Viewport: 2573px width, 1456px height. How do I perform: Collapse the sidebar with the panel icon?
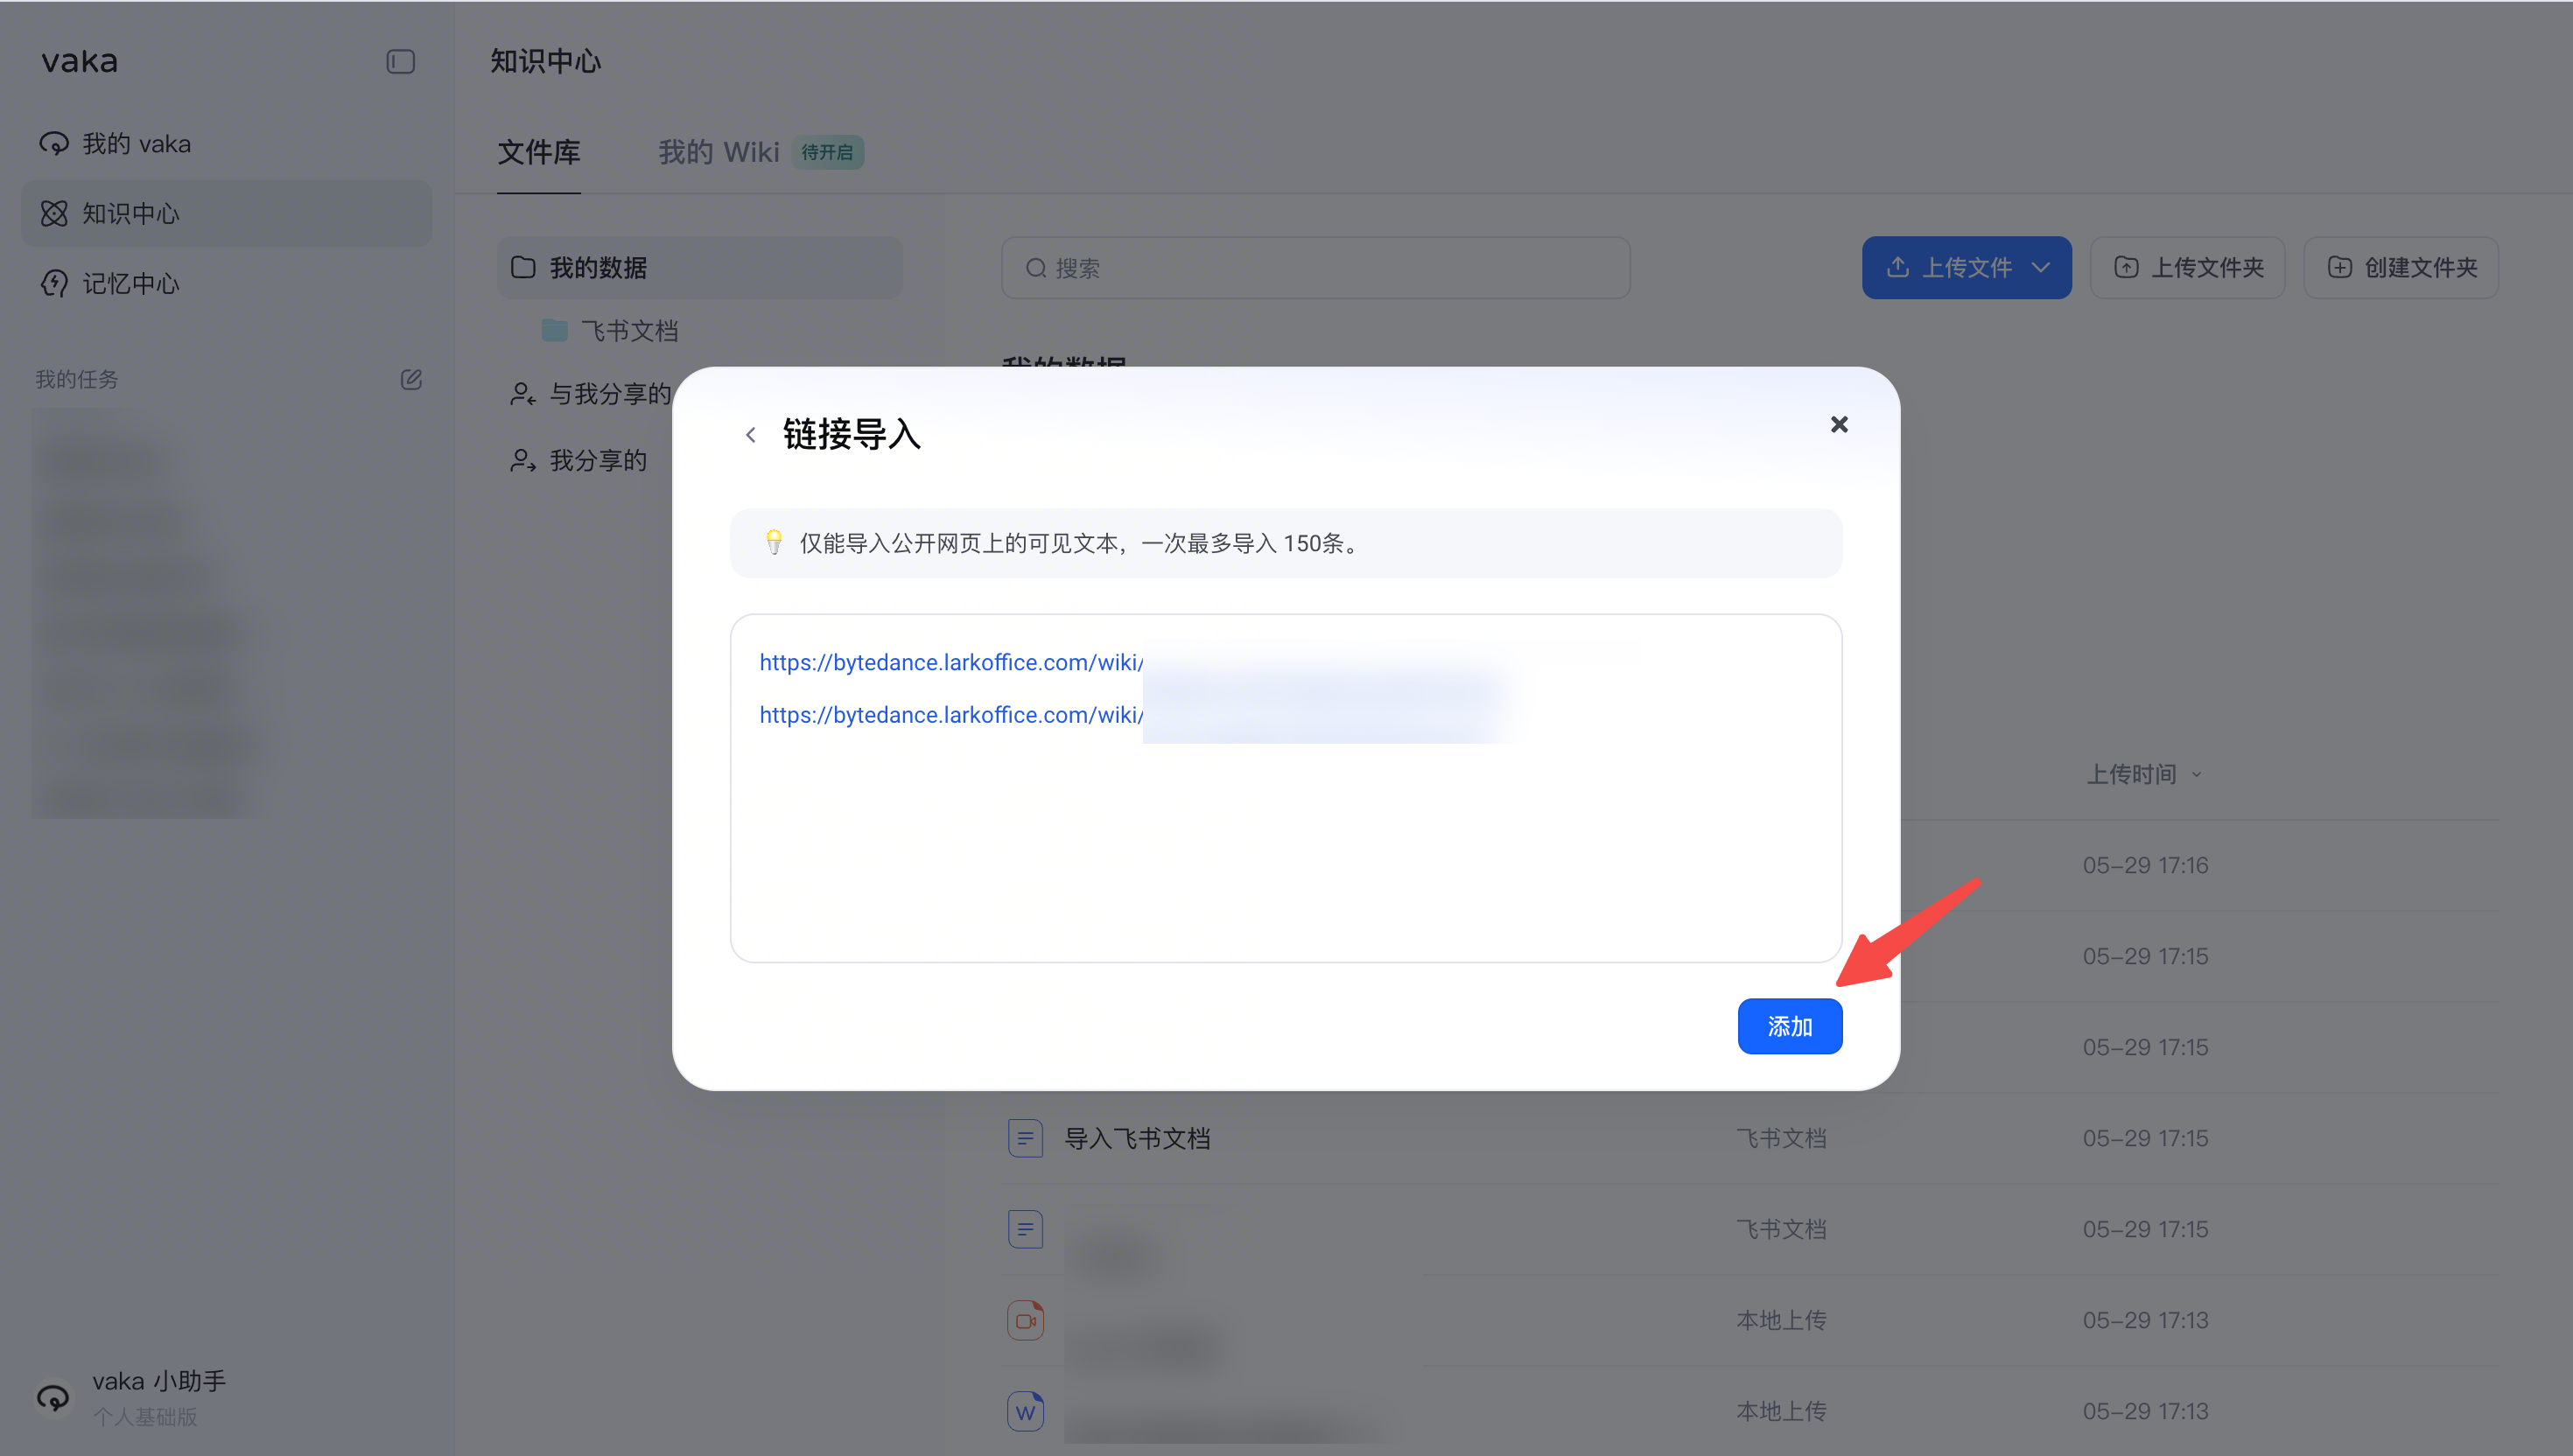click(400, 61)
